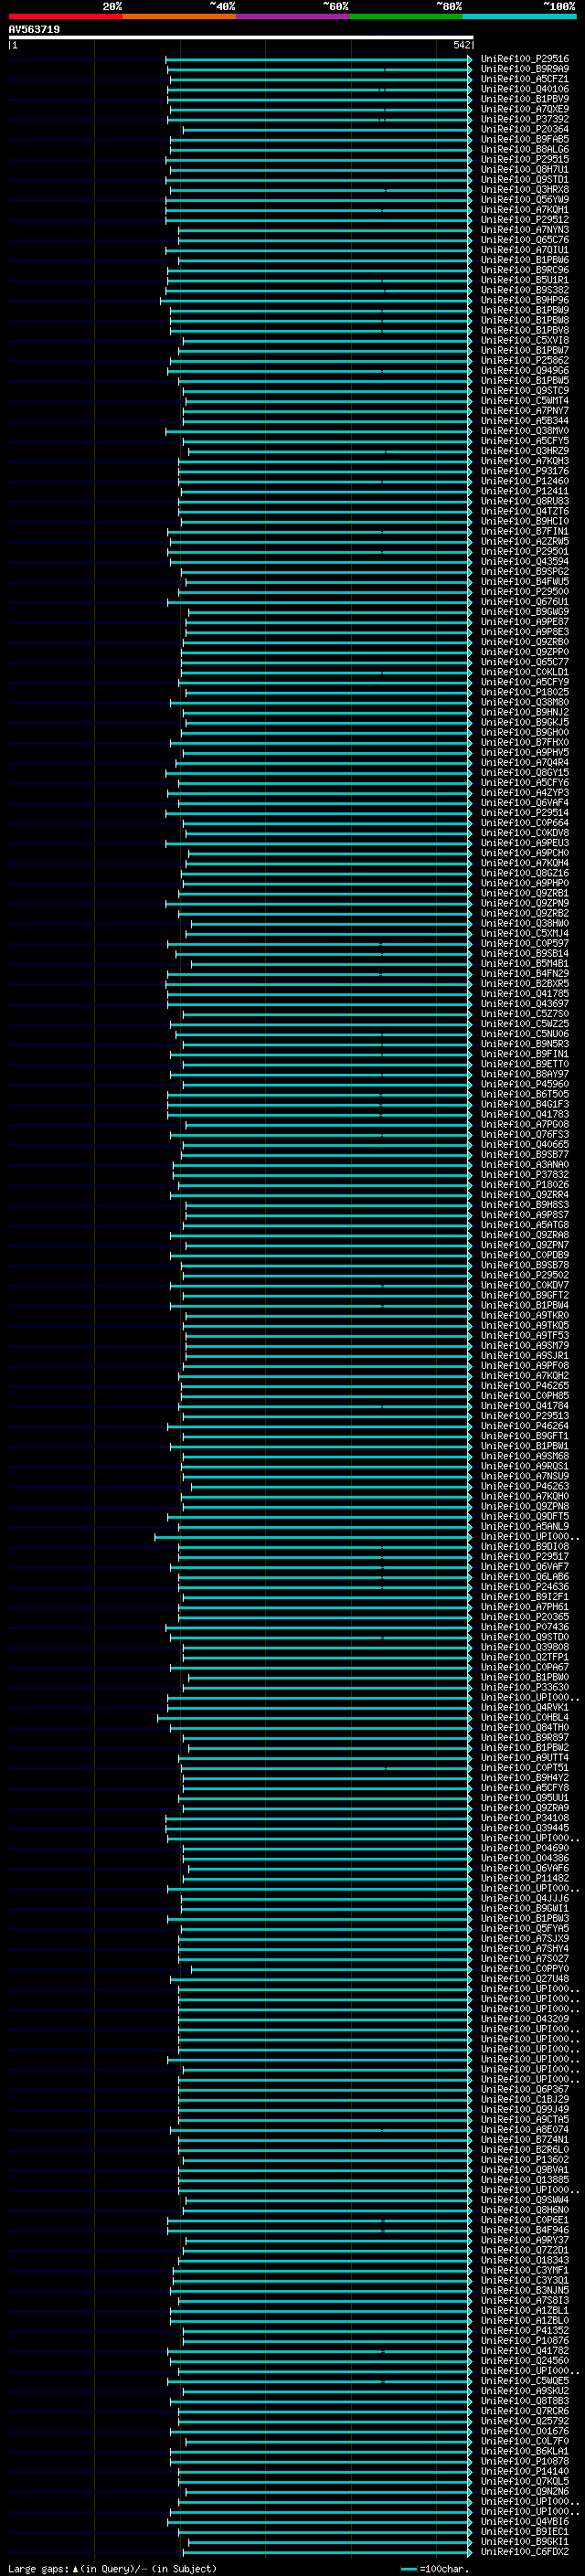Viewport: 585px width, 2576px height.
Task: Open hit UniRef100_B9R9A9
Action: click(x=525, y=69)
